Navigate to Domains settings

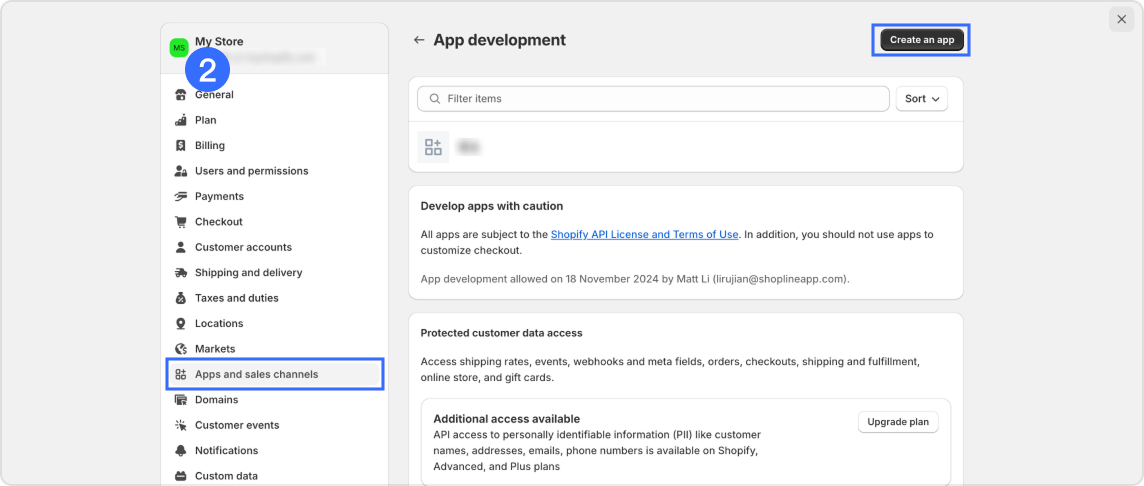(216, 400)
